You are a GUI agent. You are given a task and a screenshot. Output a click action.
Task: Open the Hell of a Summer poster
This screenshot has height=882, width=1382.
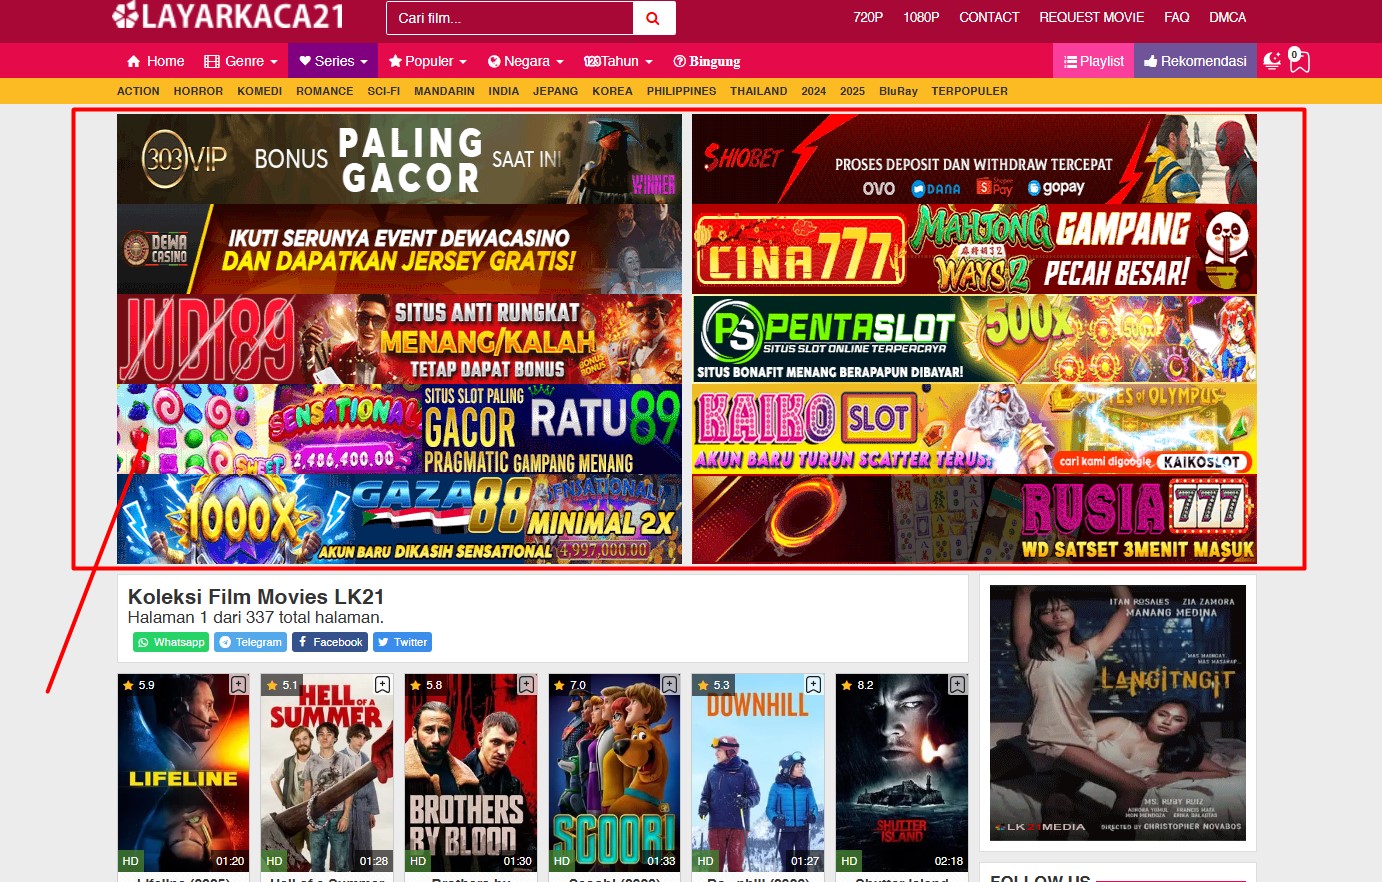pos(327,773)
